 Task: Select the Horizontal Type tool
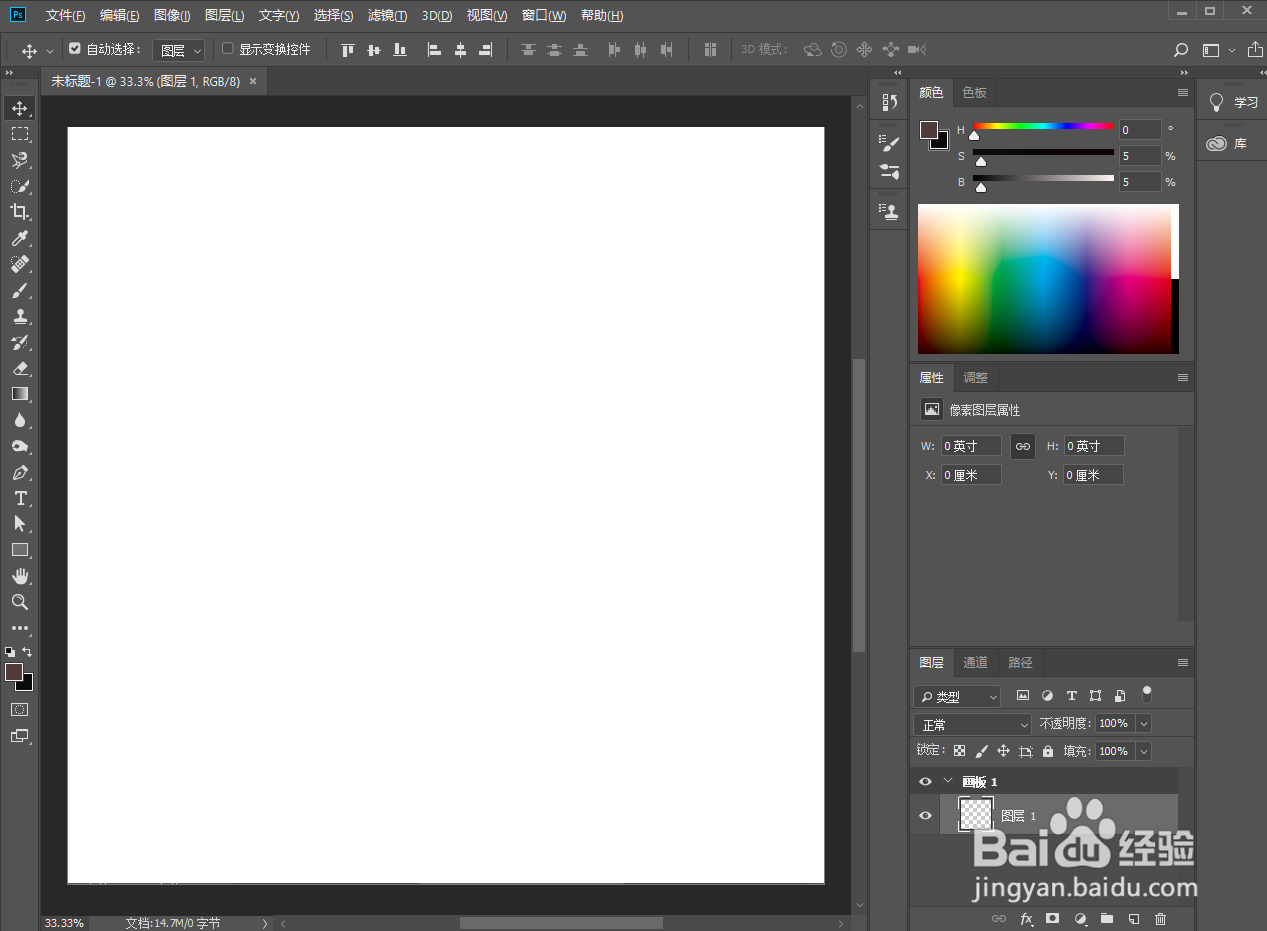[x=20, y=498]
